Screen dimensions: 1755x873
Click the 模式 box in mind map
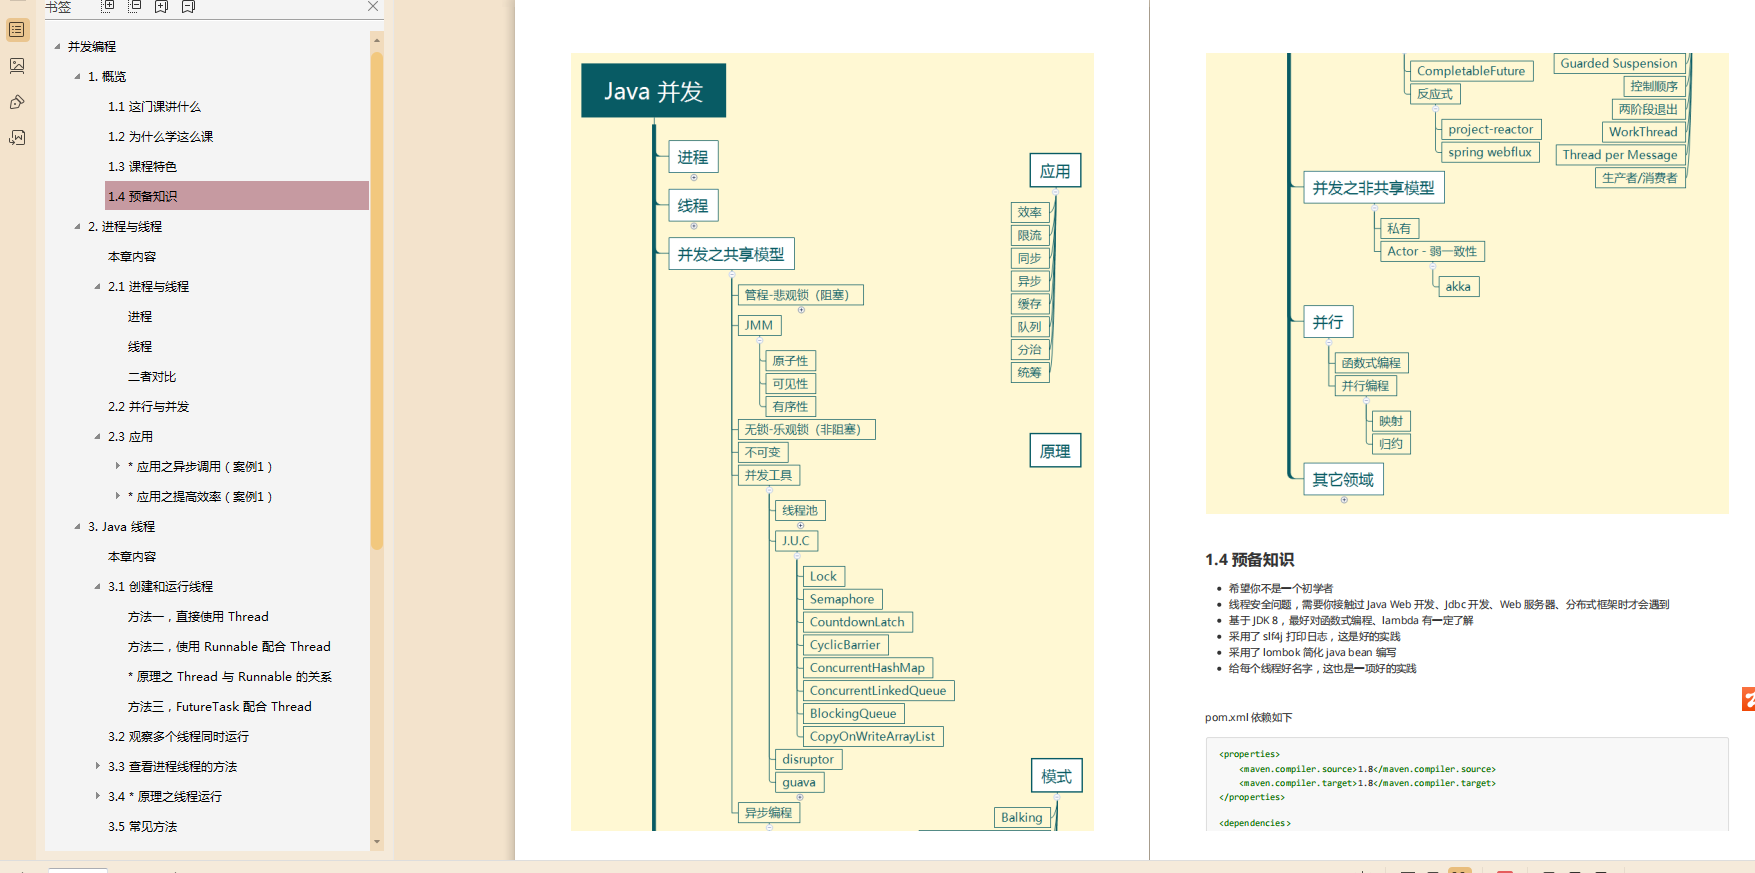tap(1056, 776)
